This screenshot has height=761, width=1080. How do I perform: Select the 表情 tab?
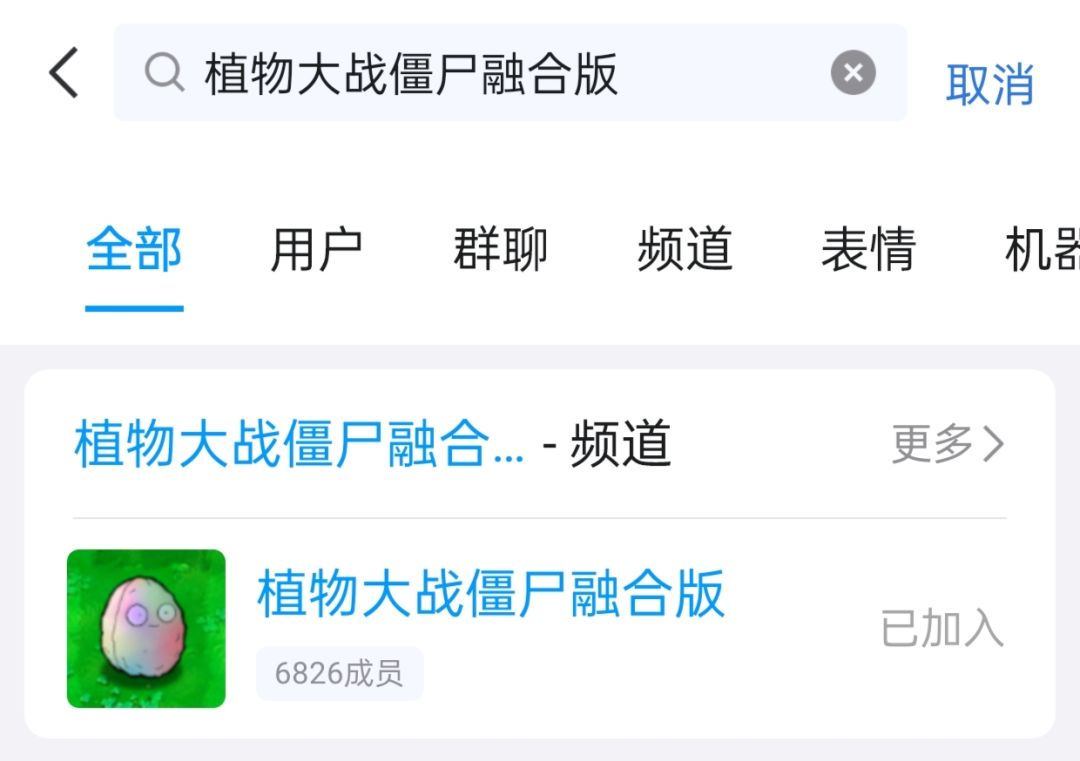coord(869,249)
